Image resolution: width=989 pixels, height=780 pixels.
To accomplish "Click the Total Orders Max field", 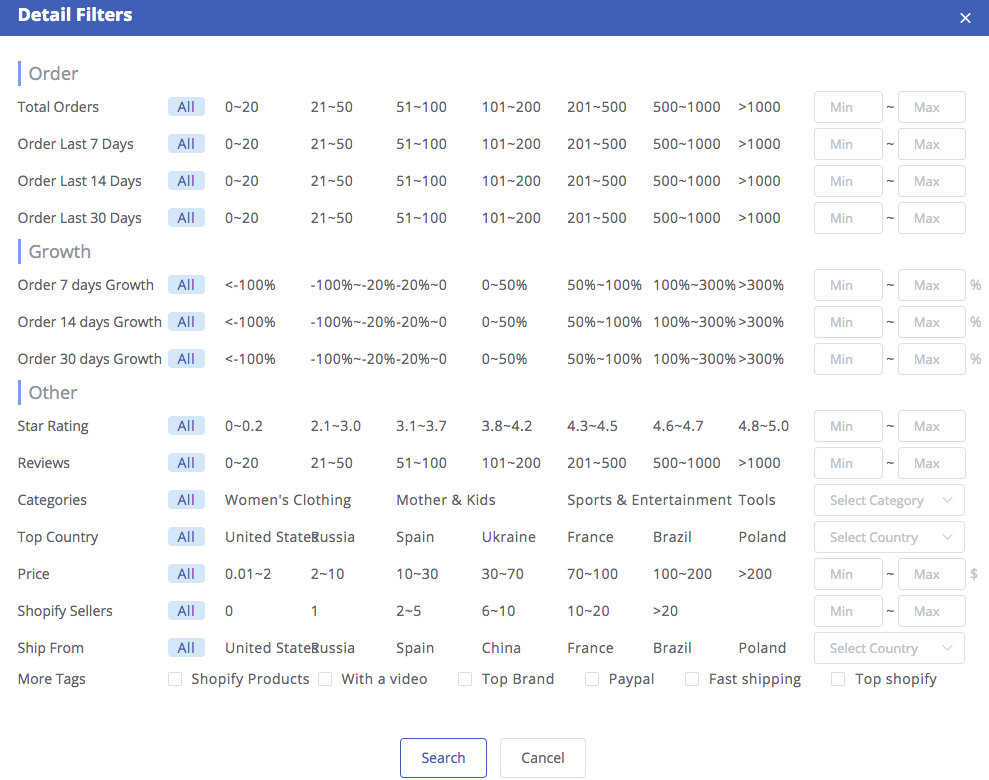I will pos(932,107).
